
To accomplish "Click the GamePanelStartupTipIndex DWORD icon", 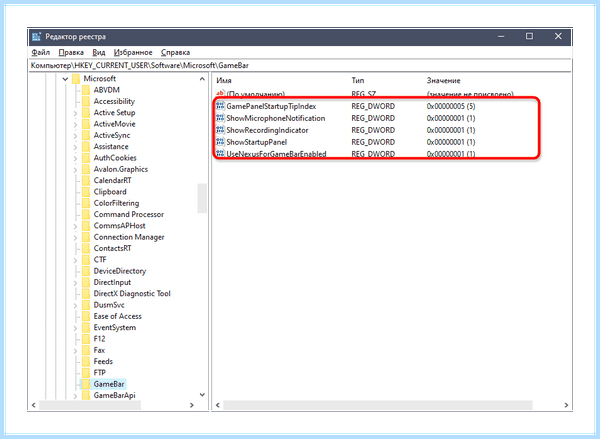I will pos(220,106).
